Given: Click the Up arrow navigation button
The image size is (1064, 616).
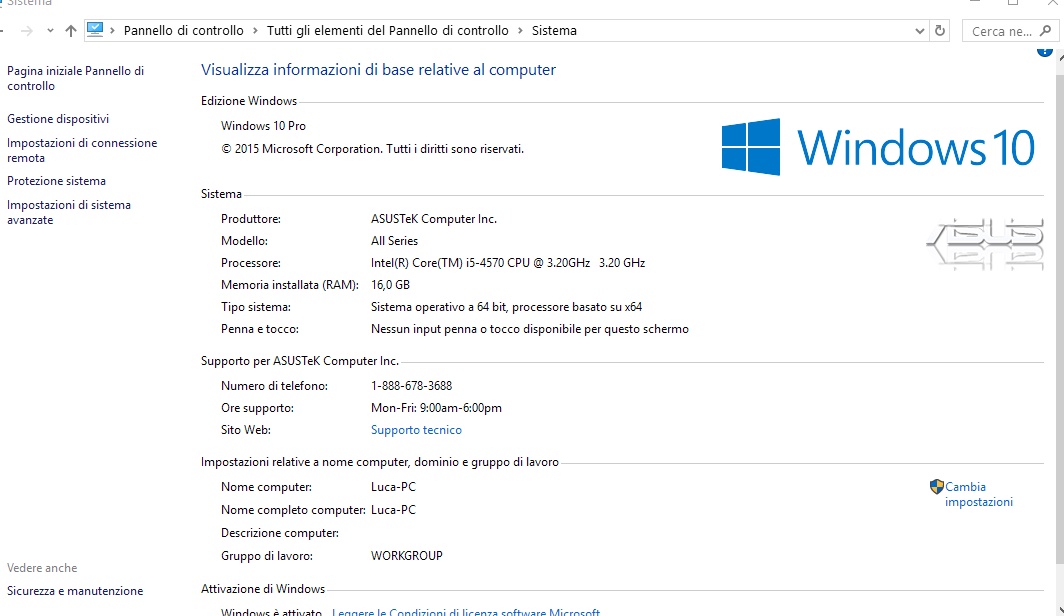Looking at the screenshot, I should click(71, 31).
